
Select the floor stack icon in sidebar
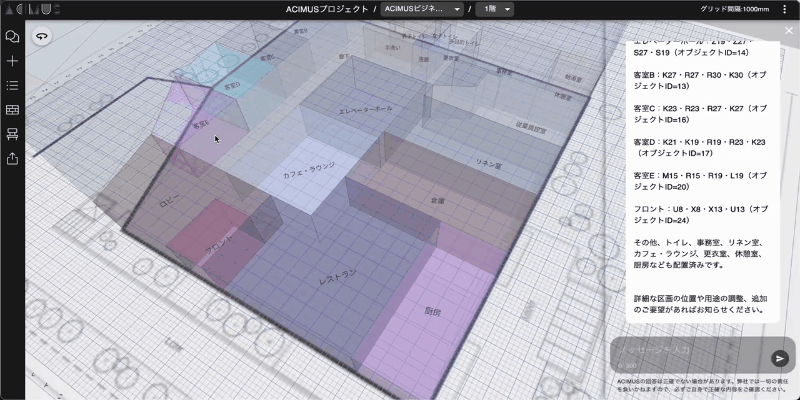pos(13,134)
